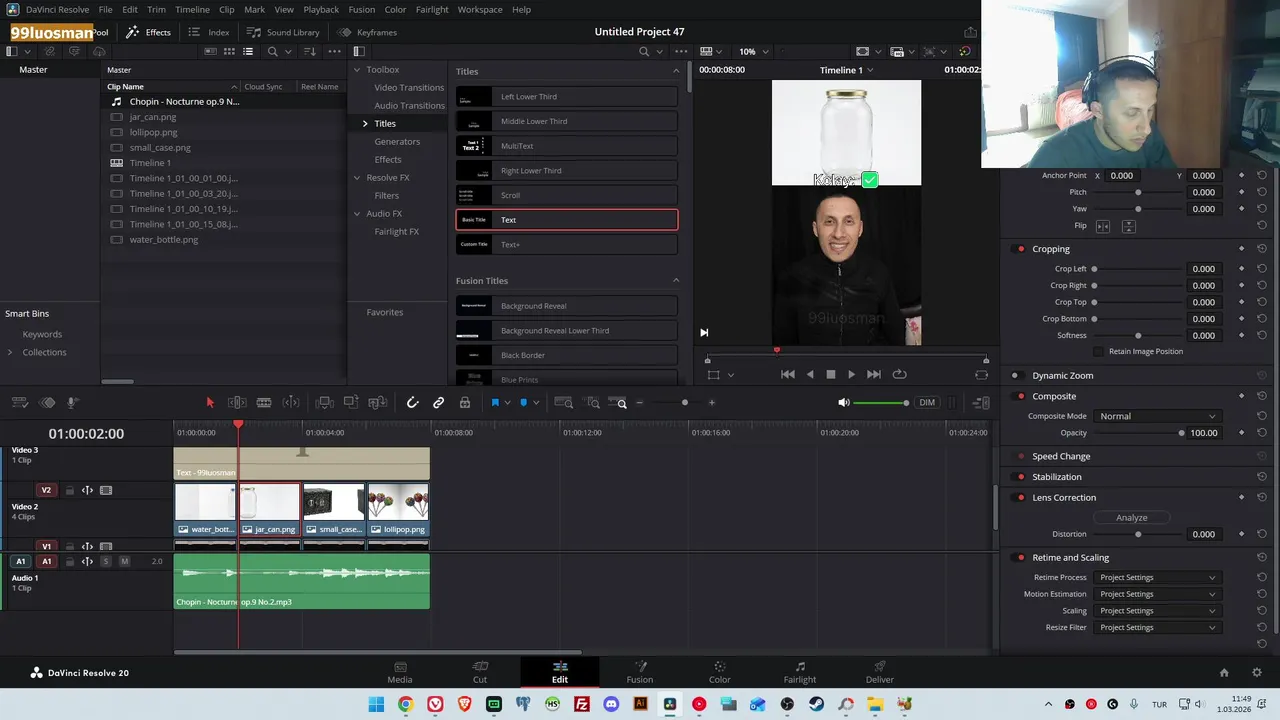Toggle Stabilization on or off
The height and width of the screenshot is (720, 1280).
point(1020,477)
